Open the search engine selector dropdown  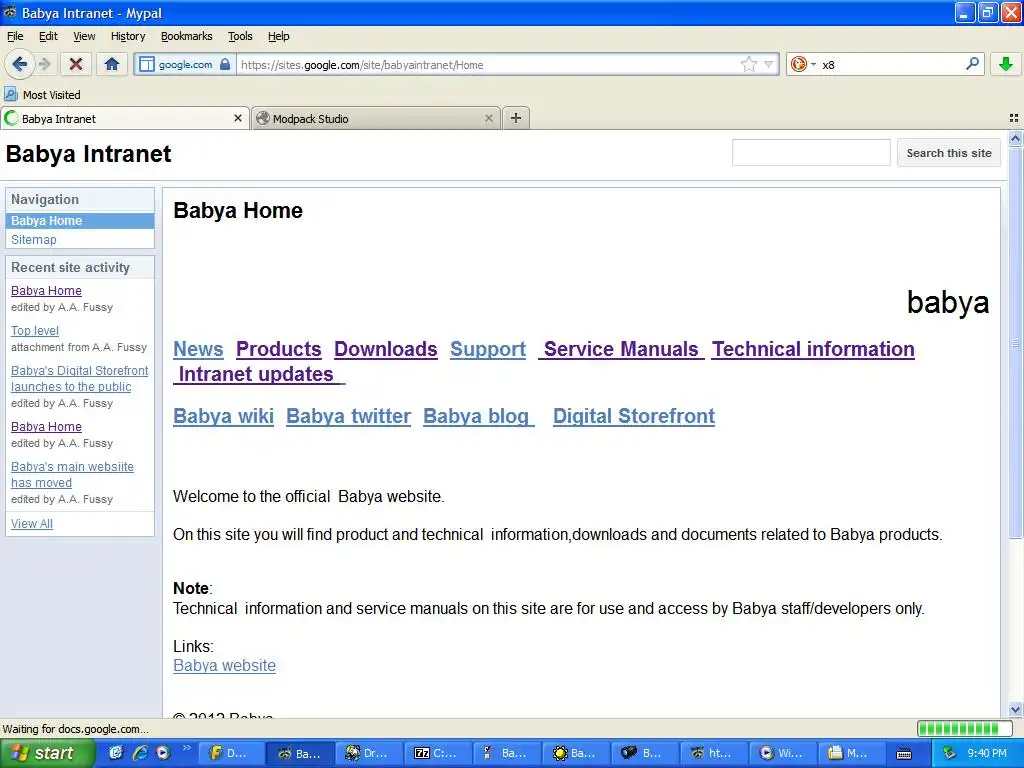pos(803,64)
